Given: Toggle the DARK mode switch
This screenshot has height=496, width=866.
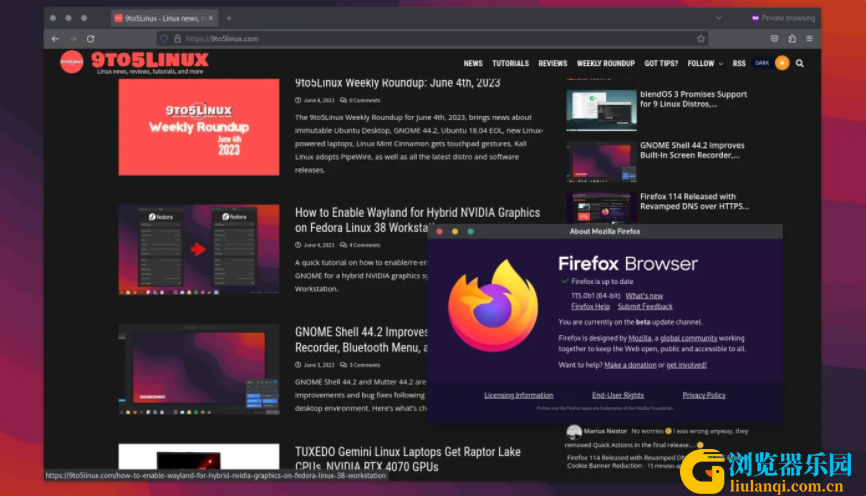Looking at the screenshot, I should coord(772,63).
